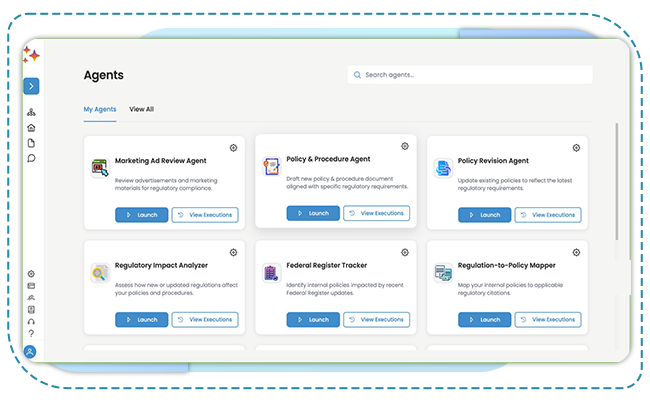Launch the Regulation-to-Policy Mapper
The height and width of the screenshot is (400, 650).
485,320
